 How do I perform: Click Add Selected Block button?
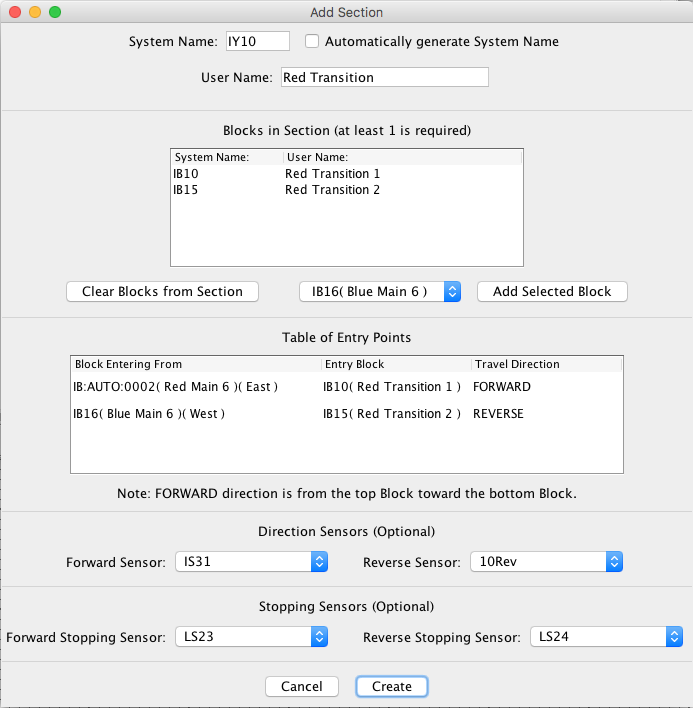[551, 291]
